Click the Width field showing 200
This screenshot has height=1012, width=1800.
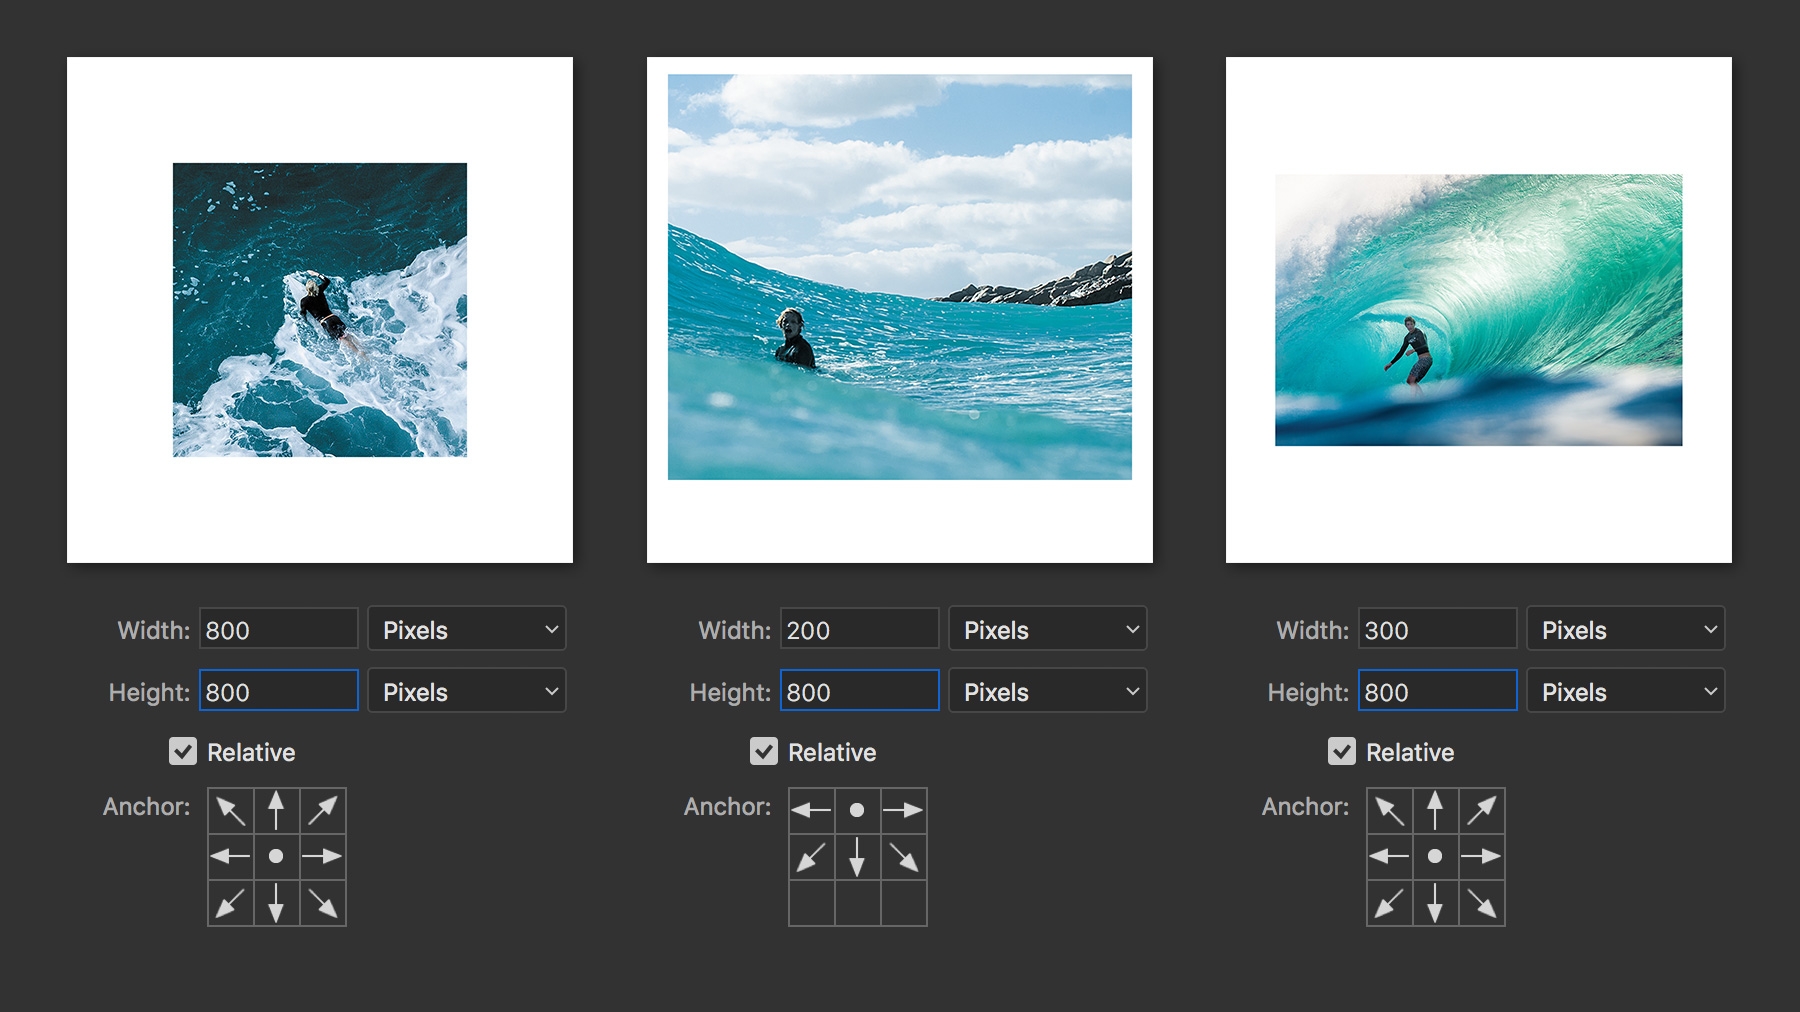coord(858,629)
